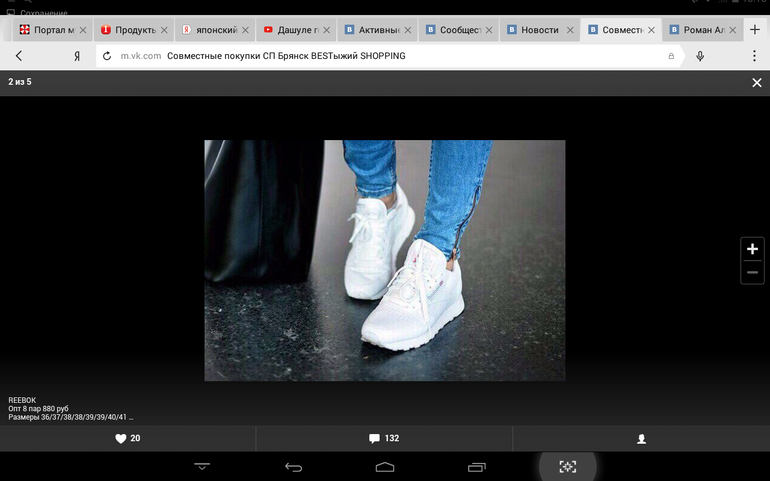Tap the microphone voice search icon
This screenshot has width=770, height=481.
coord(700,56)
